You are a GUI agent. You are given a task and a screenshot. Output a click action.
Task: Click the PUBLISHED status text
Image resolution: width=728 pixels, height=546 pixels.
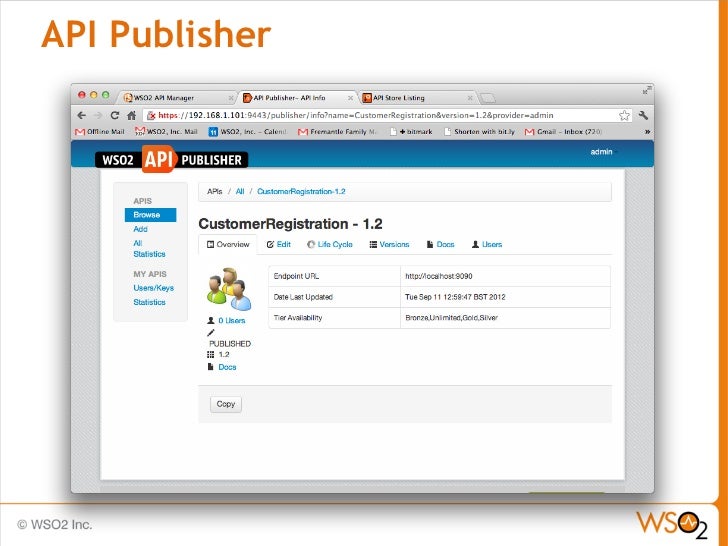point(230,344)
